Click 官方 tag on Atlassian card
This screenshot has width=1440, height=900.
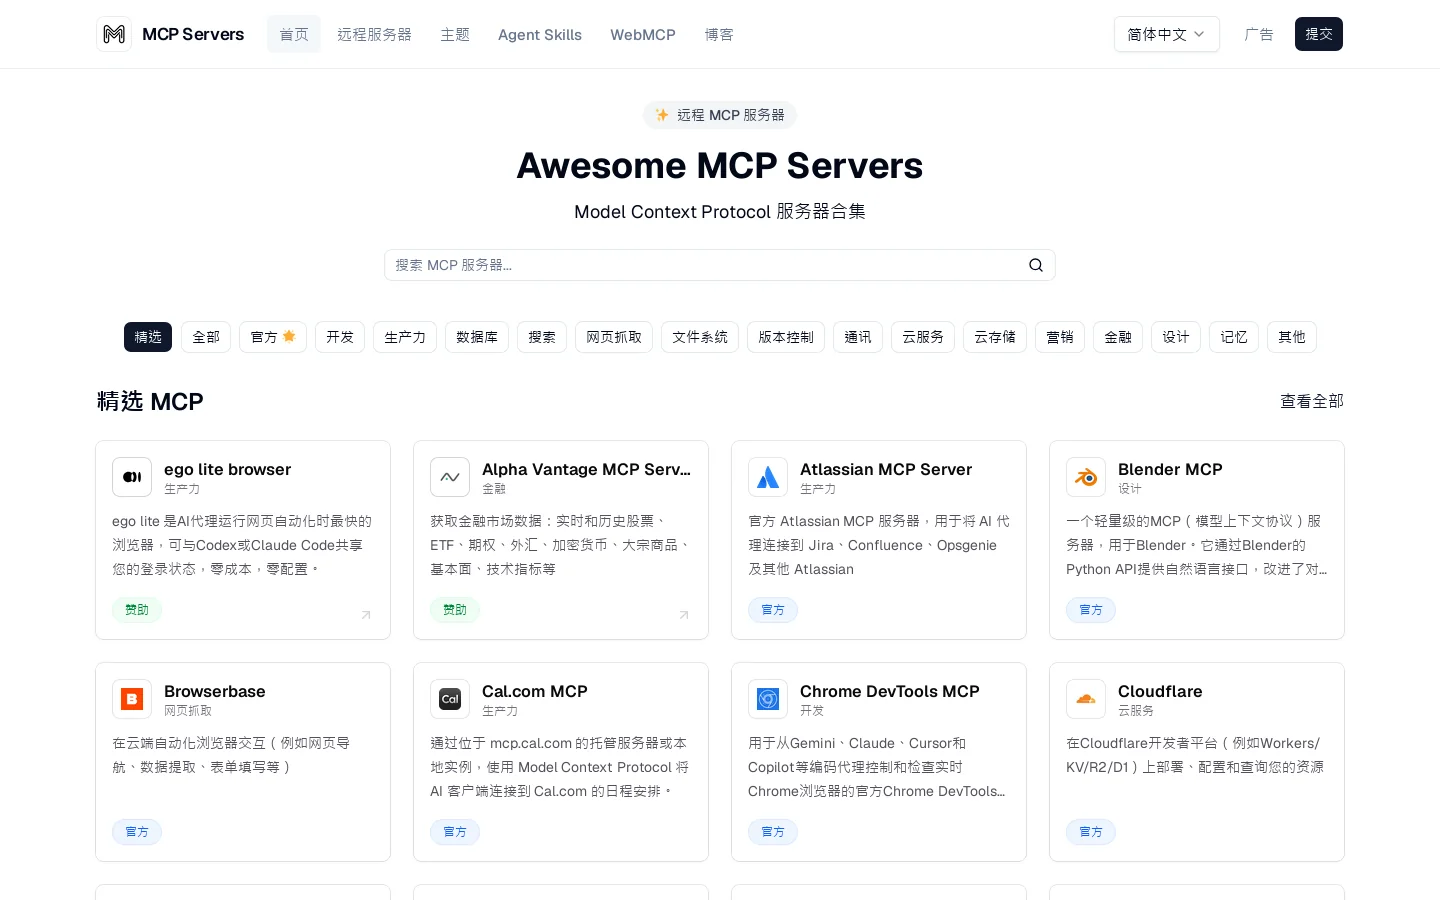(x=773, y=610)
